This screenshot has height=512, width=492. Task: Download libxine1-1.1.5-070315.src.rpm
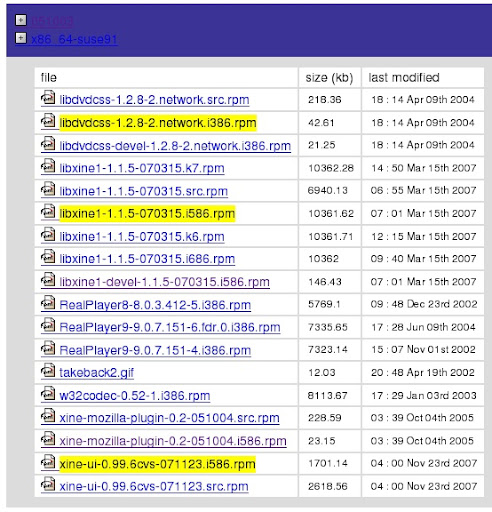[144, 191]
